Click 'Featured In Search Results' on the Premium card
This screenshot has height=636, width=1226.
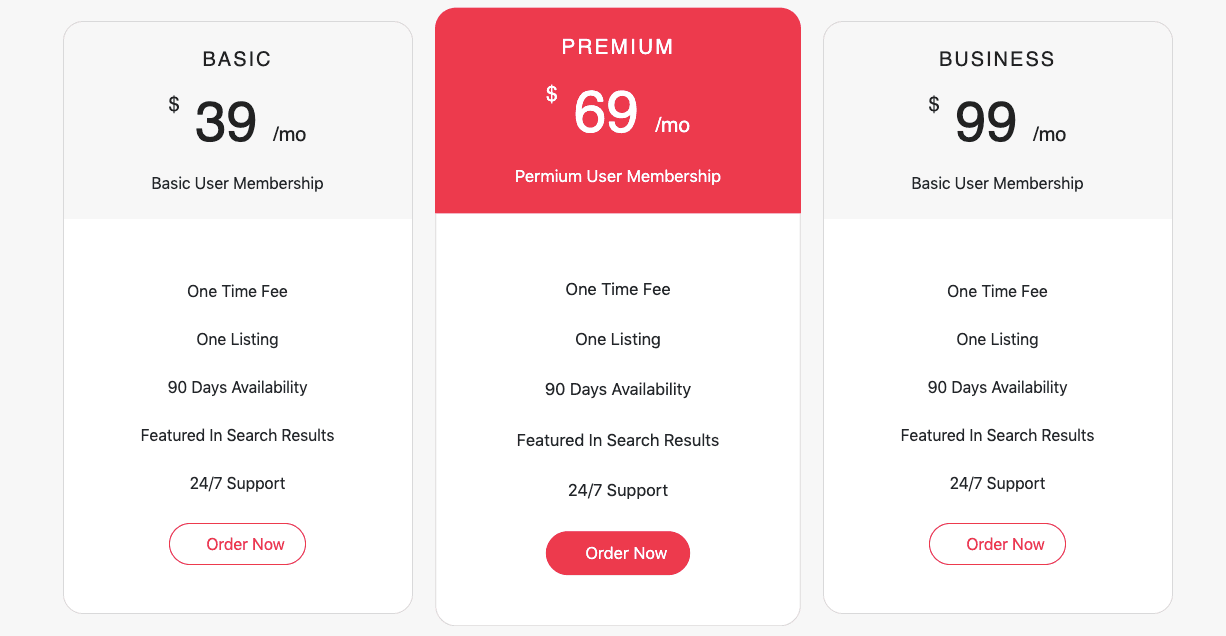(x=617, y=440)
